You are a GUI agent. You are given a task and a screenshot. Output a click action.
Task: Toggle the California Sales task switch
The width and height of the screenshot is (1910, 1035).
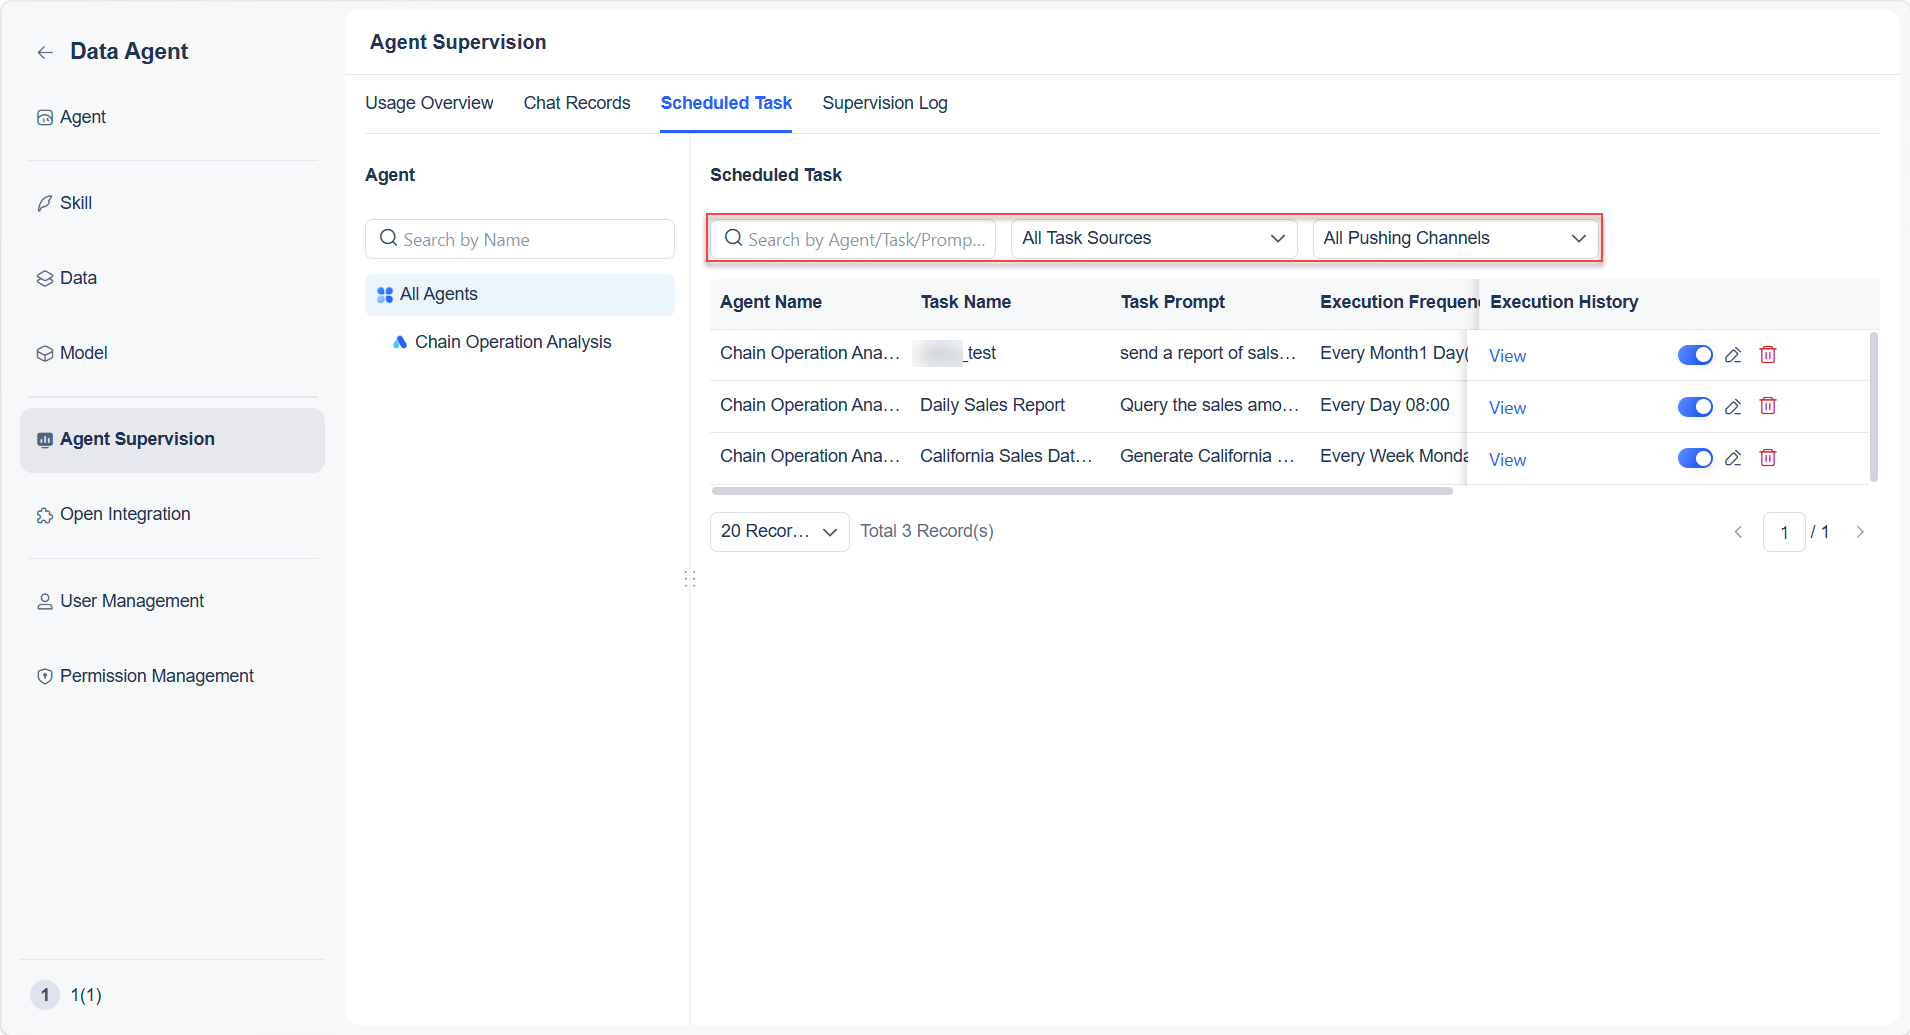click(x=1695, y=458)
